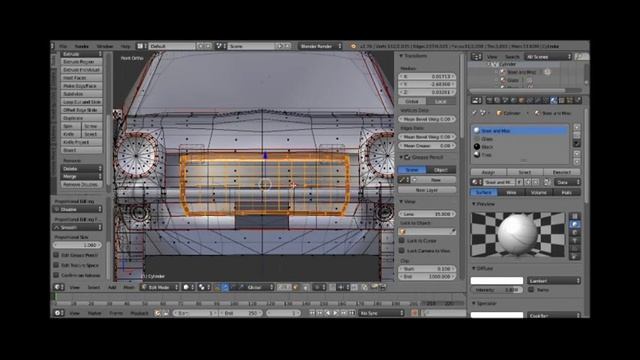Viewport: 640px width, 360px height.
Task: Click the Knife Project button
Action: pos(82,142)
